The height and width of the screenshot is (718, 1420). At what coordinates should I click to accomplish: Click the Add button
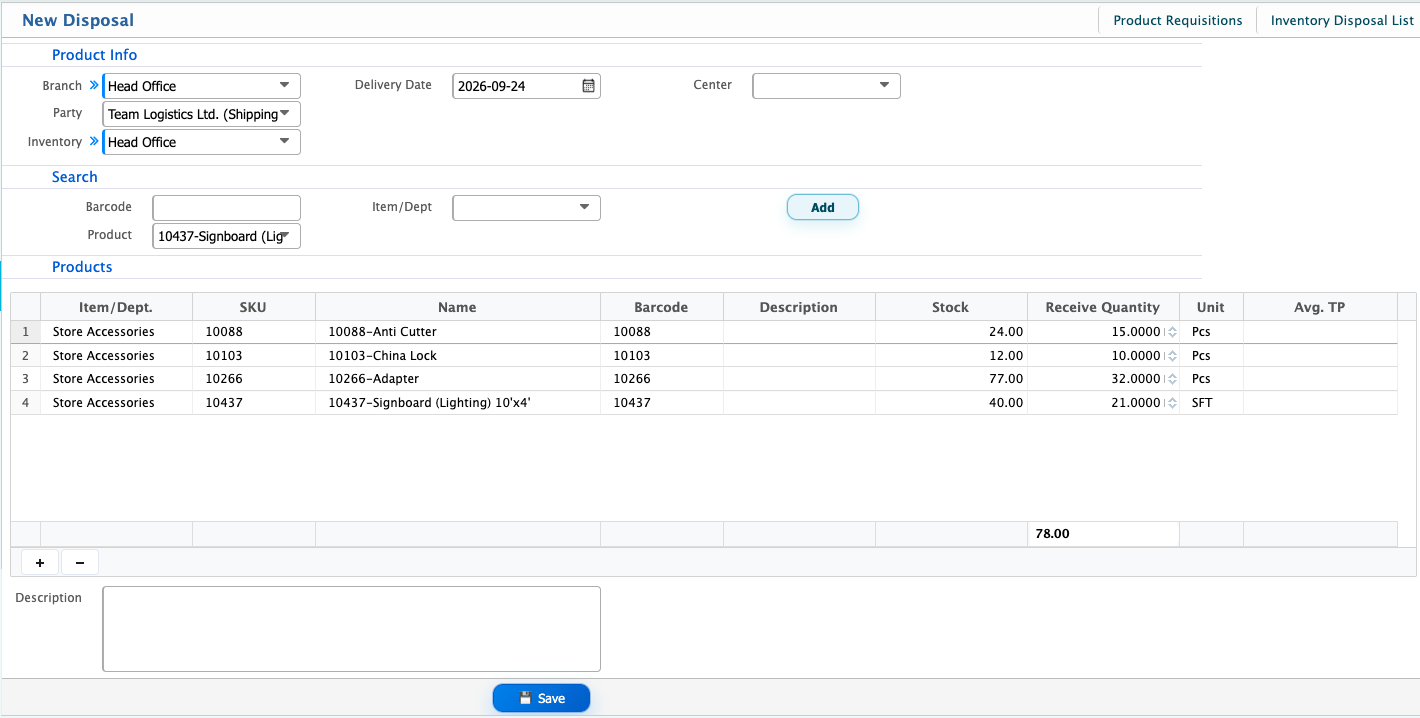tap(823, 207)
